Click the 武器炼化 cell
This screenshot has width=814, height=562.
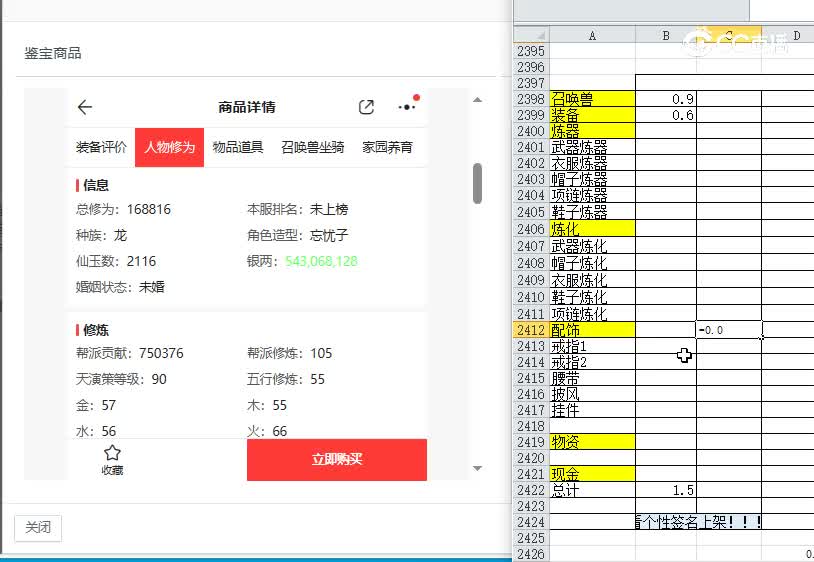click(592, 246)
